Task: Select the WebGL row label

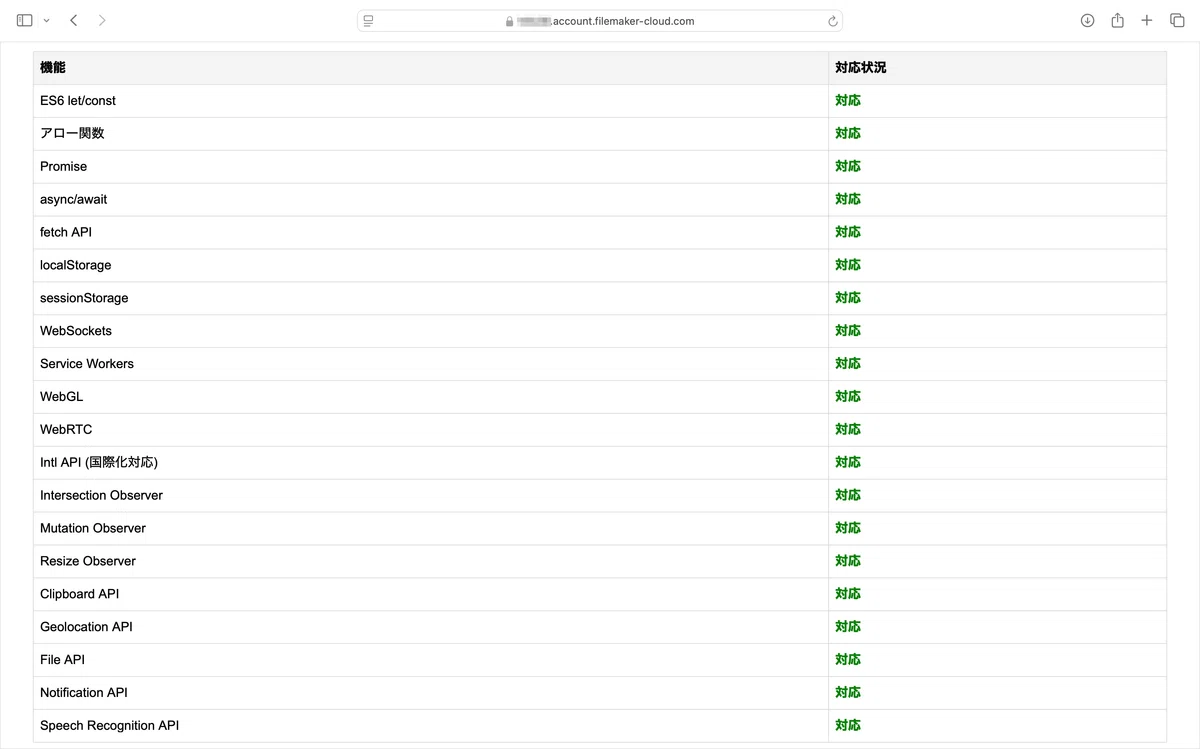Action: pos(62,397)
